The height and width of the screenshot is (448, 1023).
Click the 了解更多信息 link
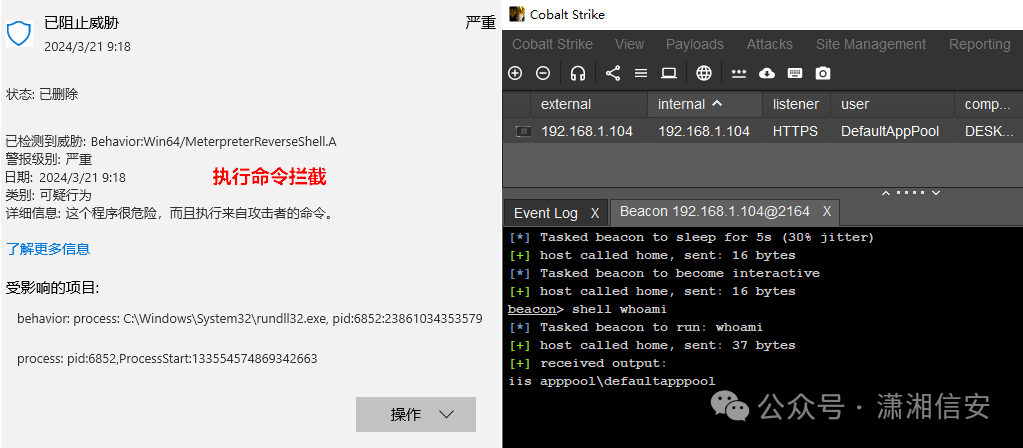tap(48, 249)
